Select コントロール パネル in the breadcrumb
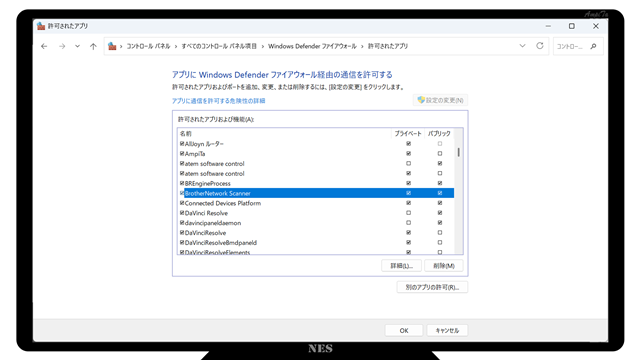Screen dimensions: 640x360 coord(148,47)
